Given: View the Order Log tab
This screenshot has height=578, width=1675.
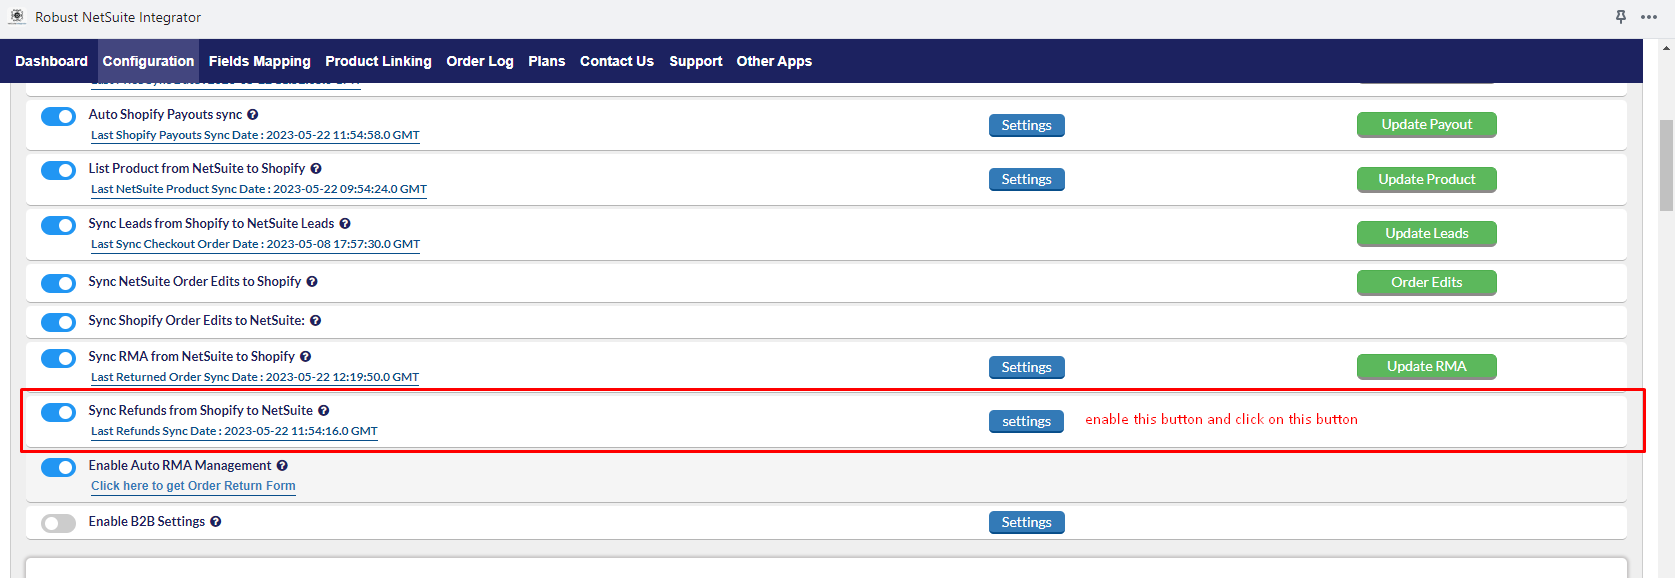Looking at the screenshot, I should [480, 61].
